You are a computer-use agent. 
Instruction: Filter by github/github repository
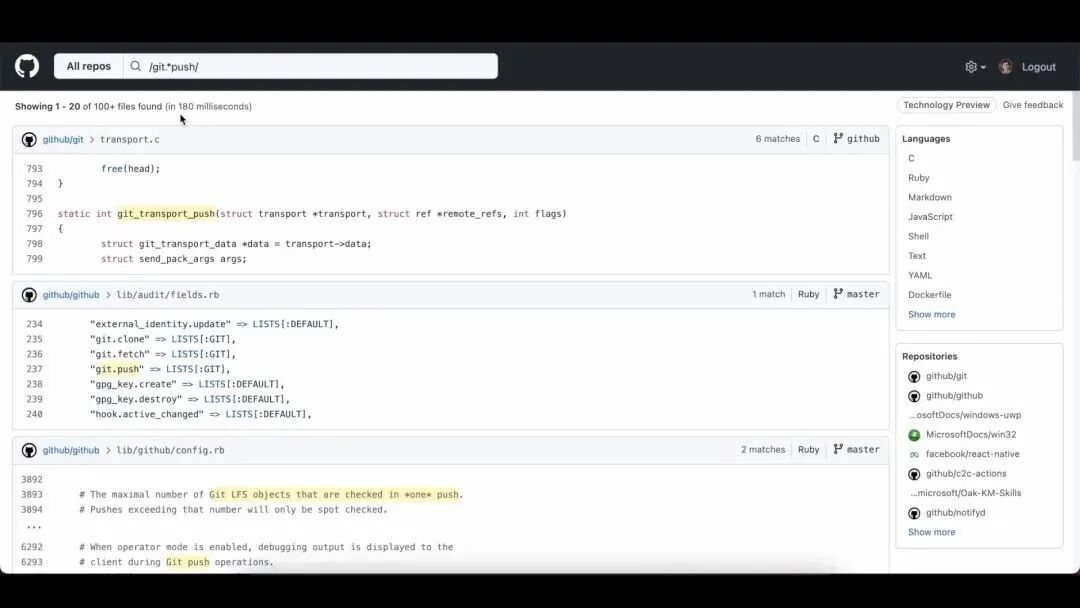[954, 395]
